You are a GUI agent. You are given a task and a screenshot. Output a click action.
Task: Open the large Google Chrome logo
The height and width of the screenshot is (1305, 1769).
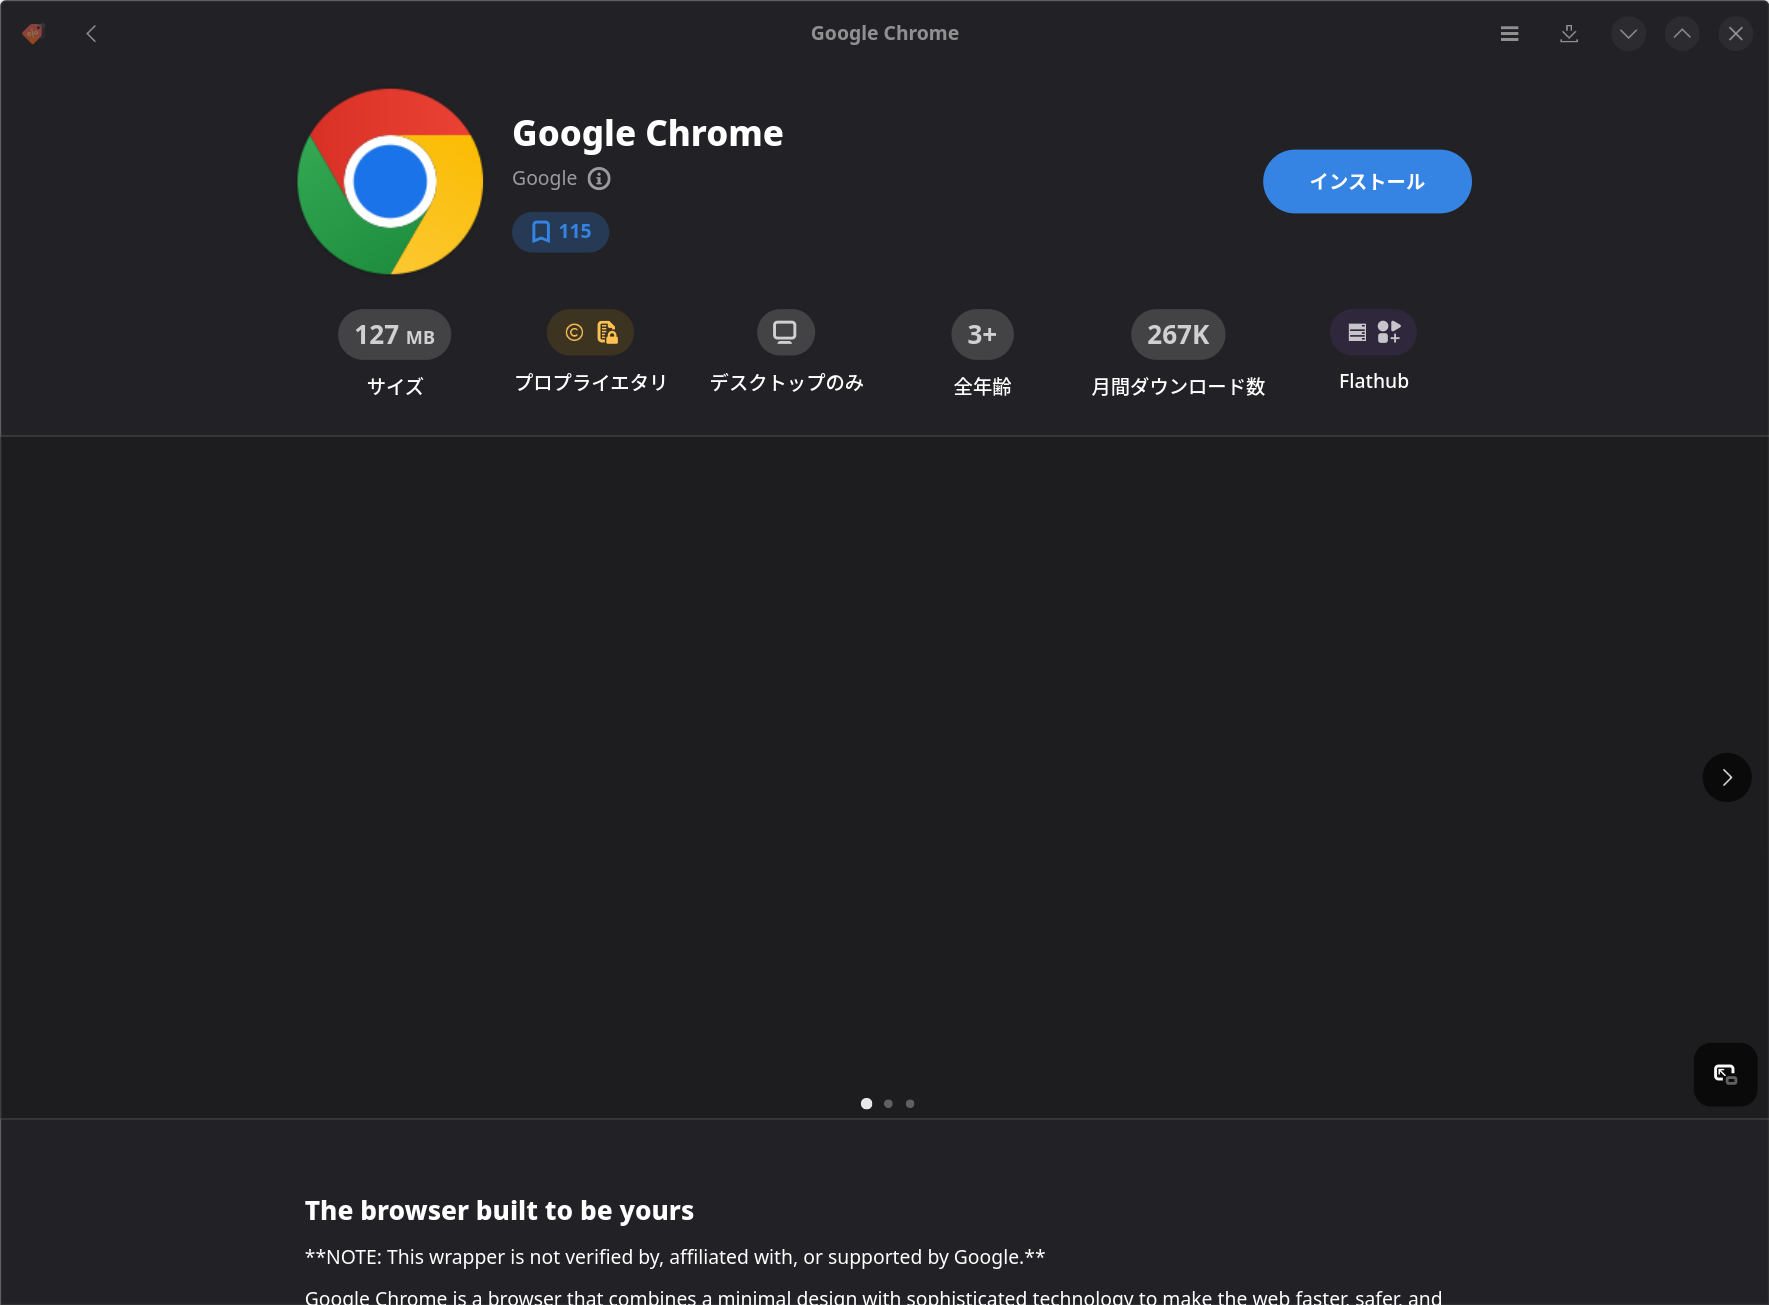tap(390, 181)
